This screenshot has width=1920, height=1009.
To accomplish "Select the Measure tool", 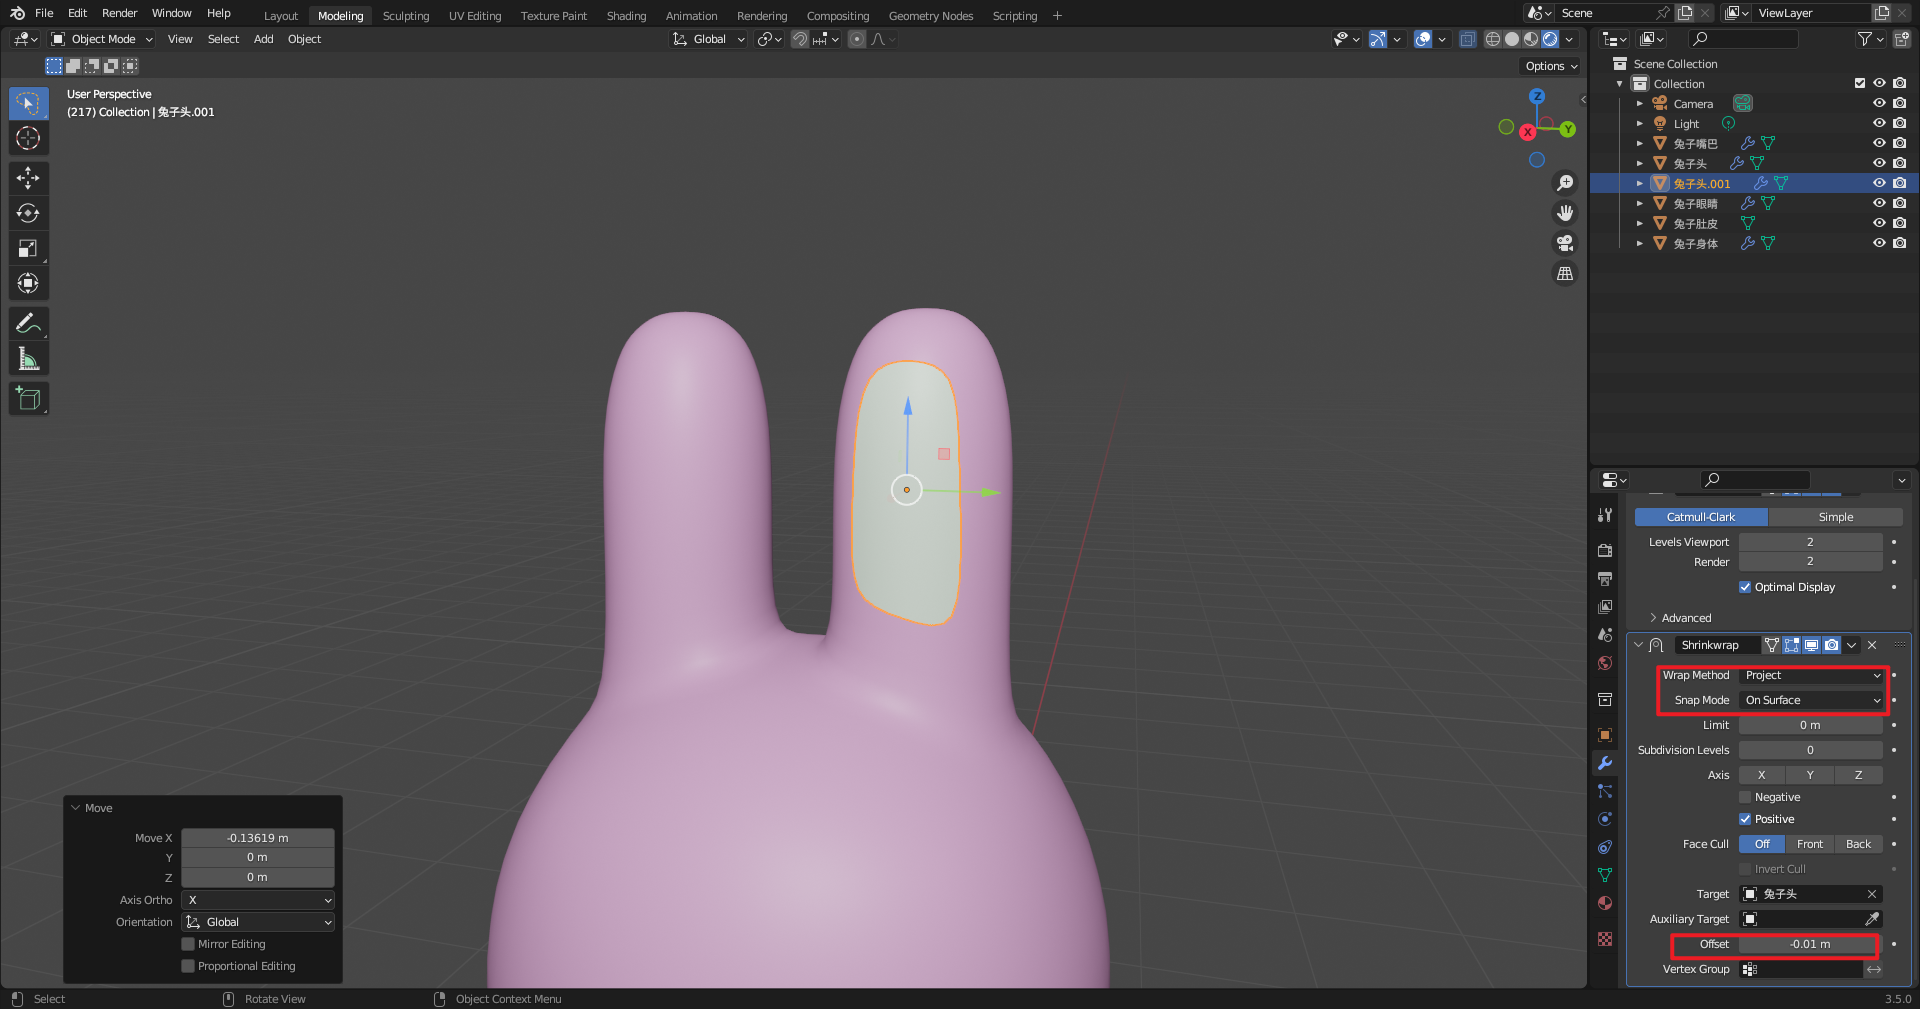I will coord(28,358).
